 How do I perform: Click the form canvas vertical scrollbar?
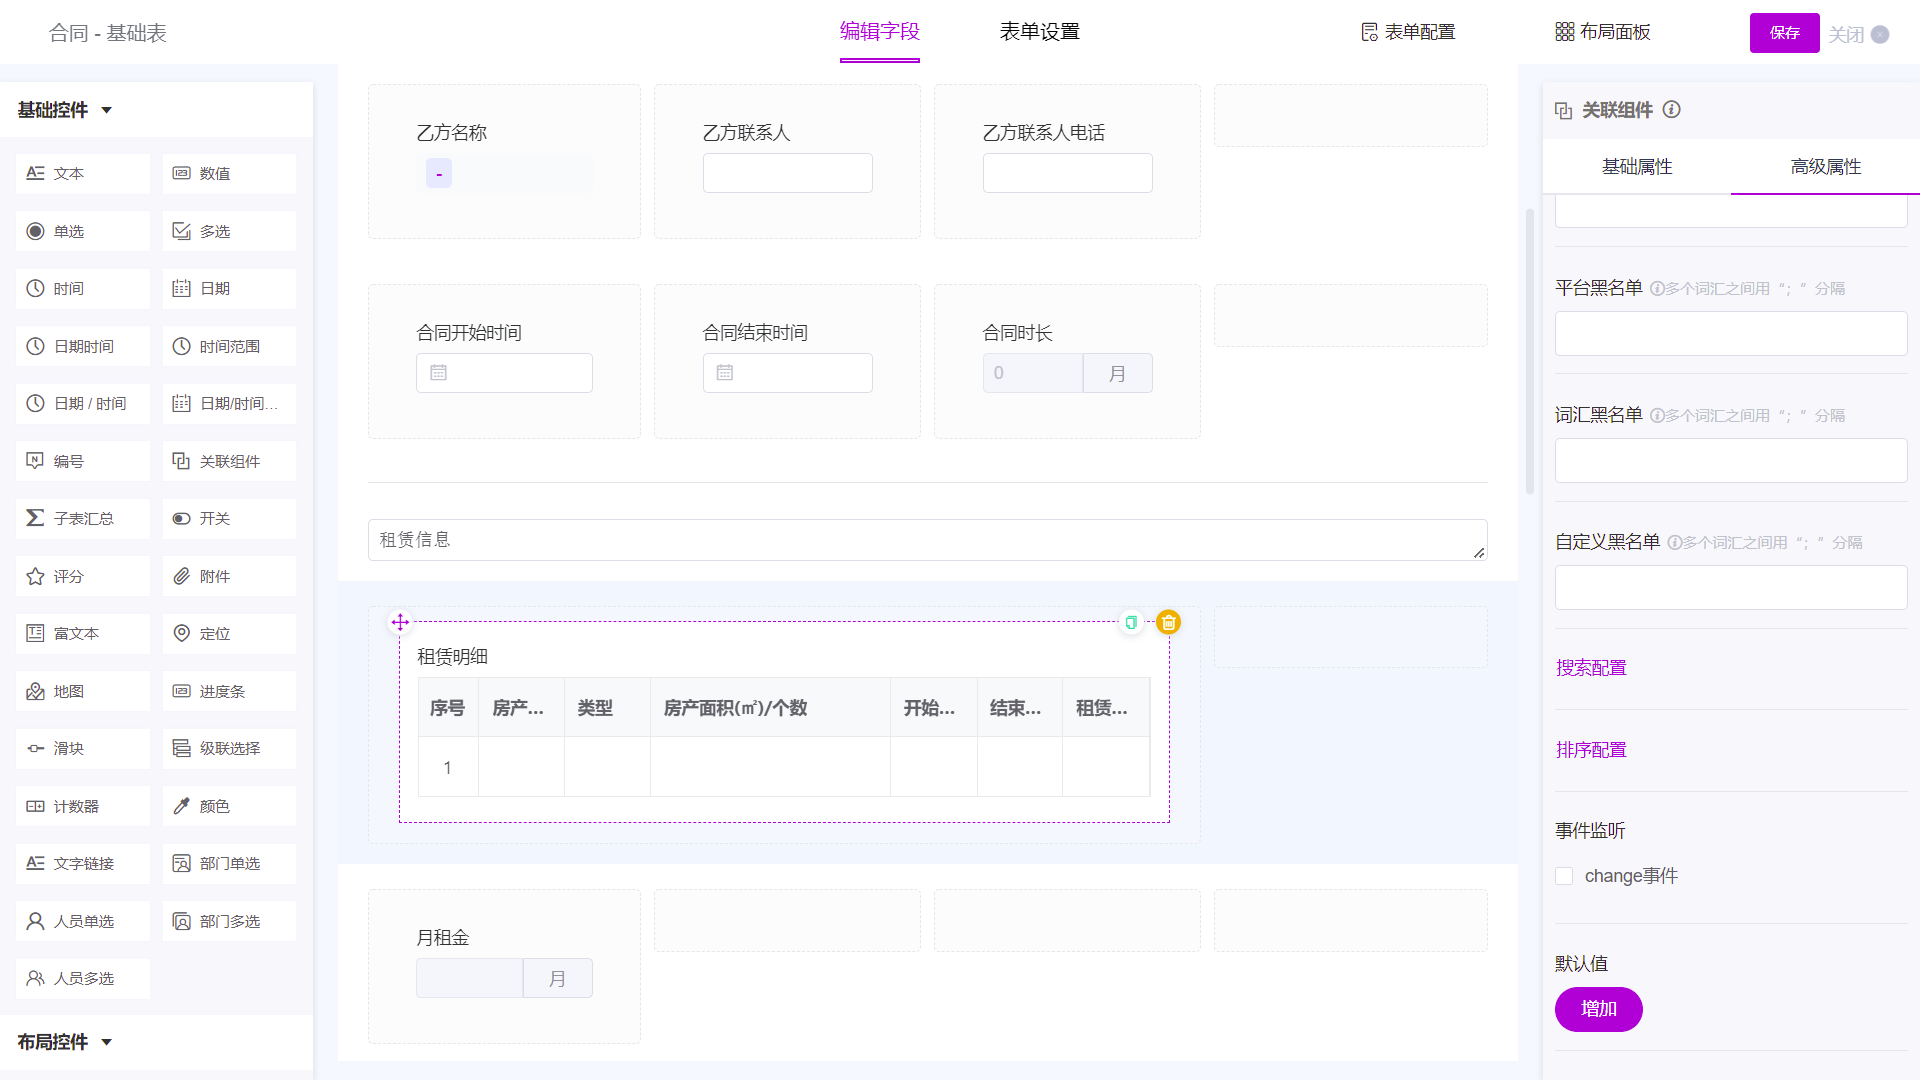tap(1530, 350)
